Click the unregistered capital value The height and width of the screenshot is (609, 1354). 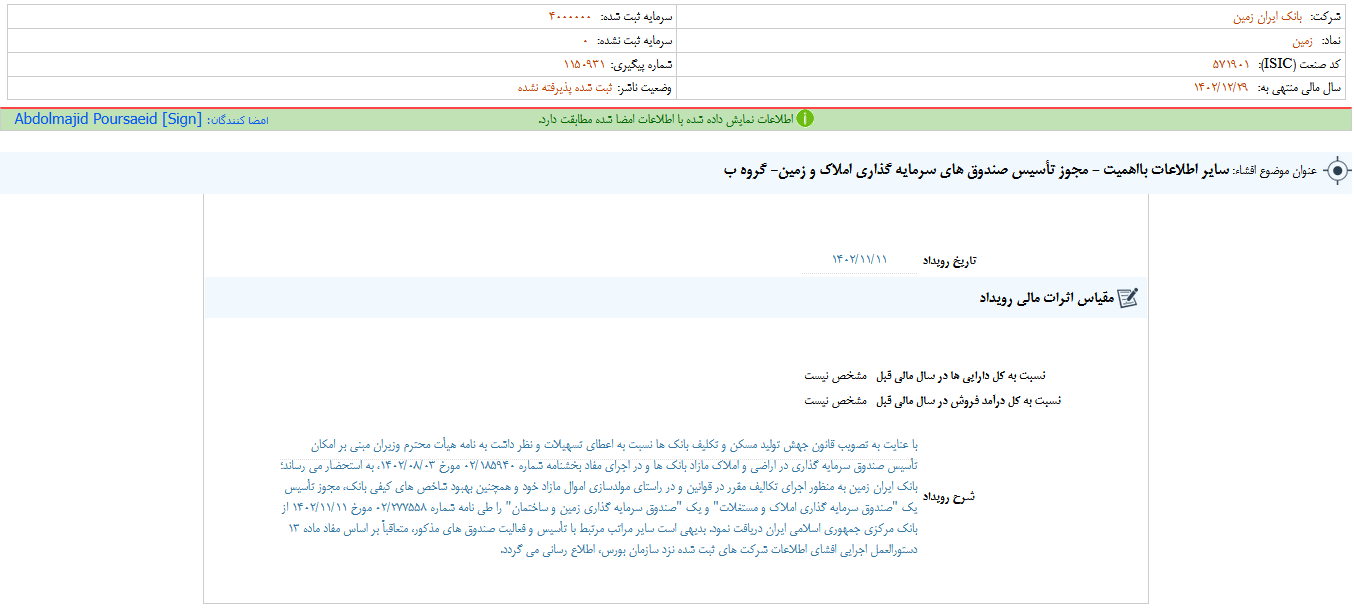coord(586,41)
